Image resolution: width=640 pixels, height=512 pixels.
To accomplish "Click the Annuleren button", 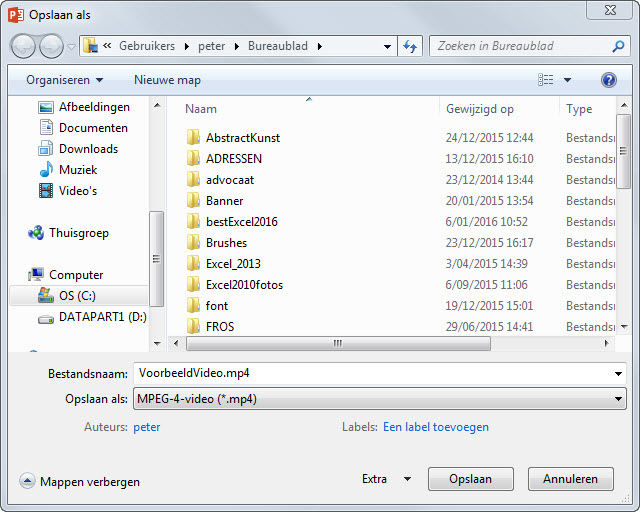I will pos(571,479).
